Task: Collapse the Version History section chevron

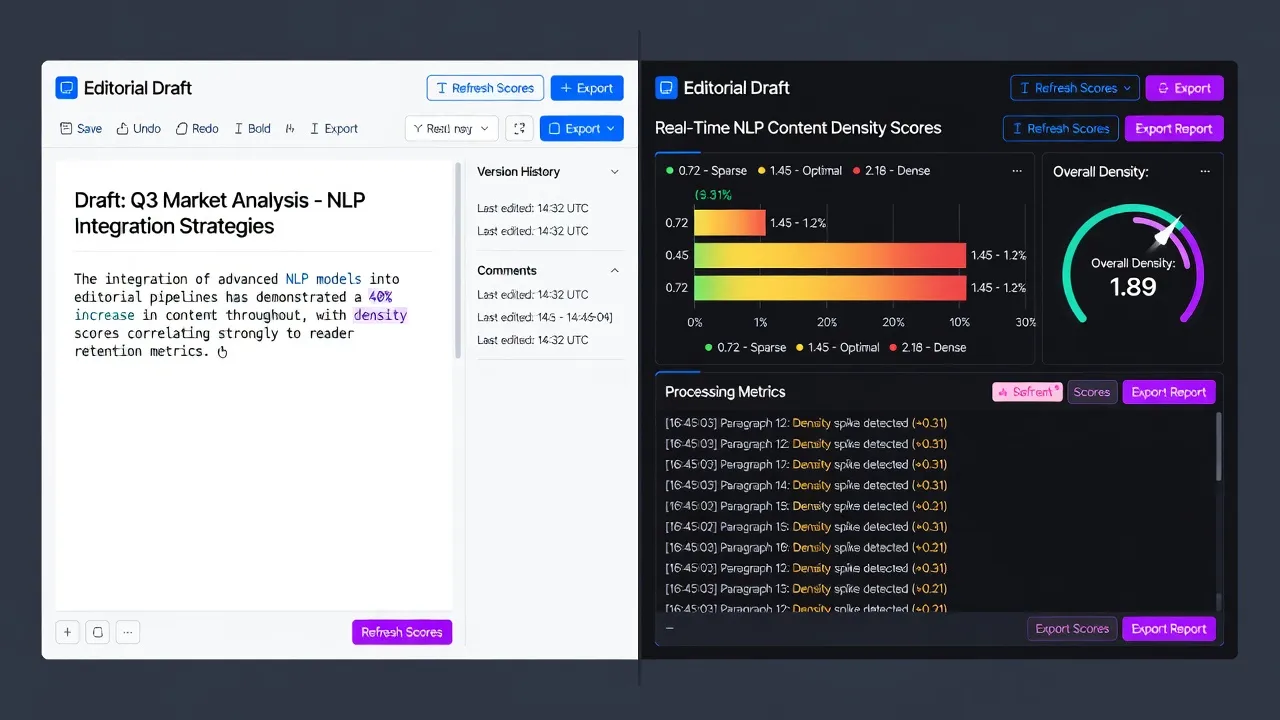Action: (614, 172)
